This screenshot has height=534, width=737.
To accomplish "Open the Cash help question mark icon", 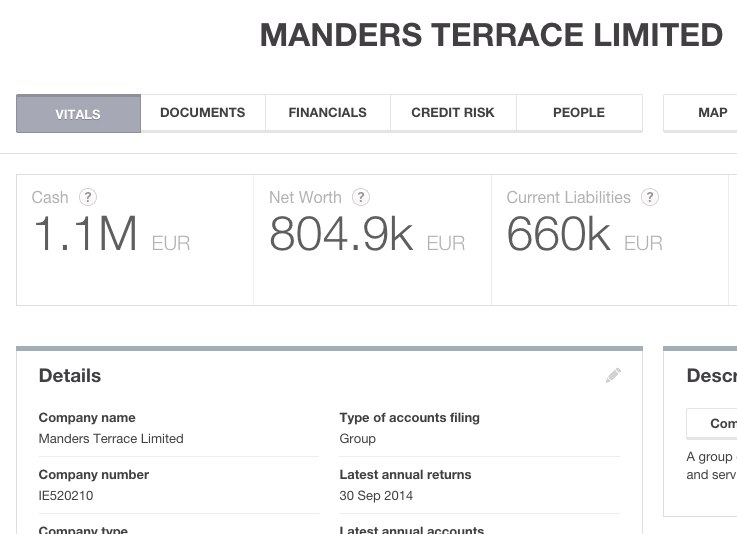I will pyautogui.click(x=88, y=197).
